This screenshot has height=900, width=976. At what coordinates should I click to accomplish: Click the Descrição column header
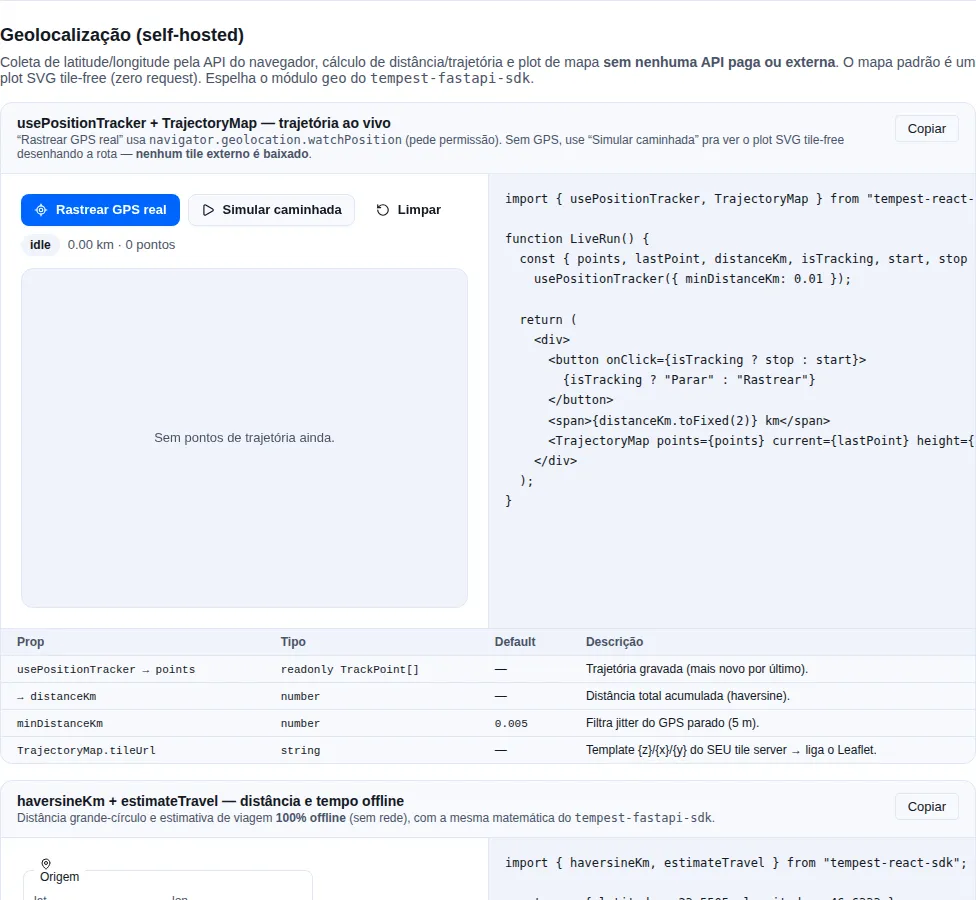614,642
